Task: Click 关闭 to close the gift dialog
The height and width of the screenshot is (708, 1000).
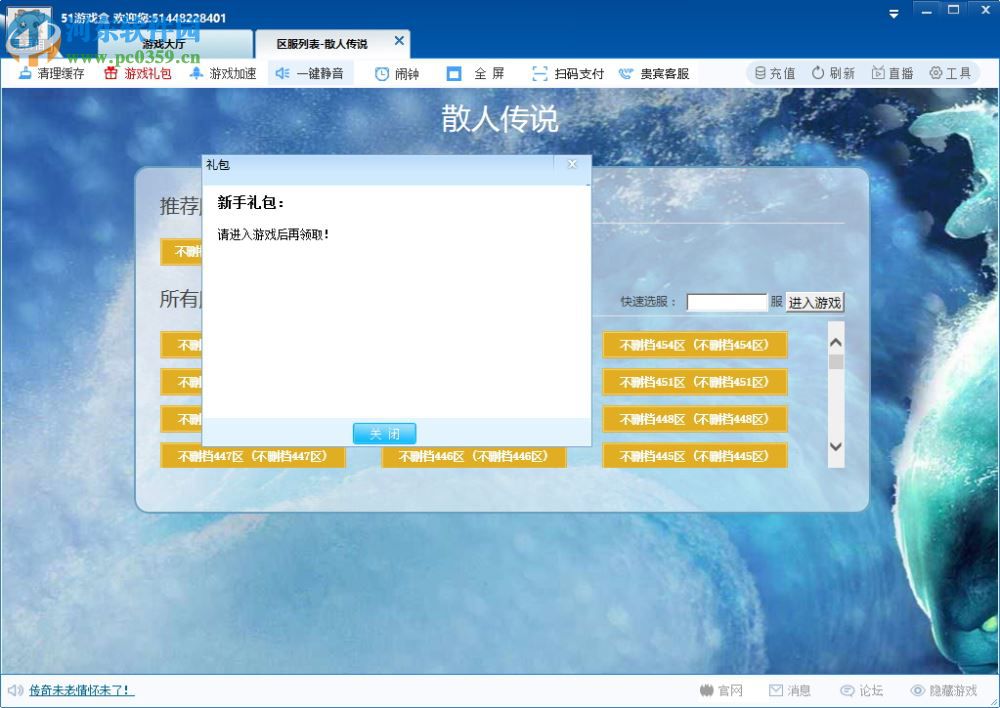Action: click(384, 433)
